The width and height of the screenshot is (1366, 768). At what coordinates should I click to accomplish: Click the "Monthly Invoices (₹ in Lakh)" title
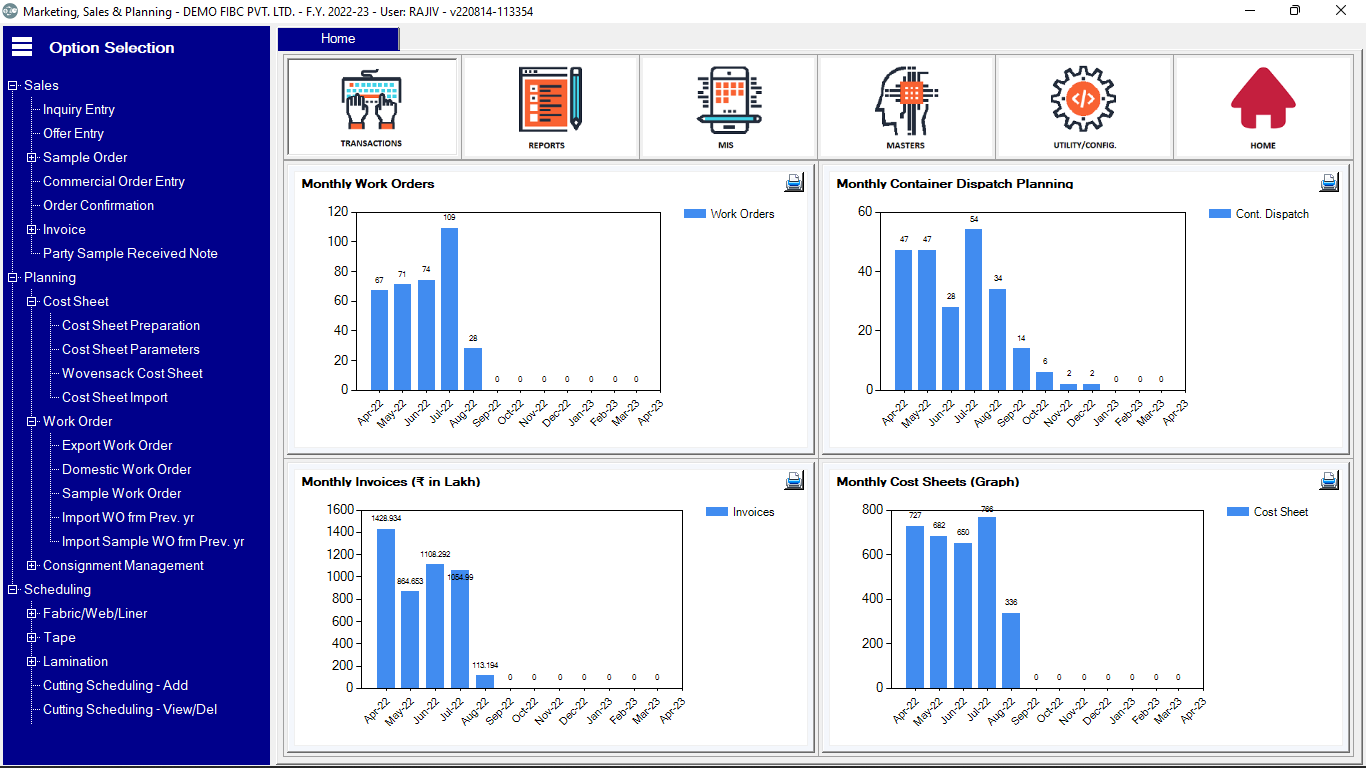[391, 482]
